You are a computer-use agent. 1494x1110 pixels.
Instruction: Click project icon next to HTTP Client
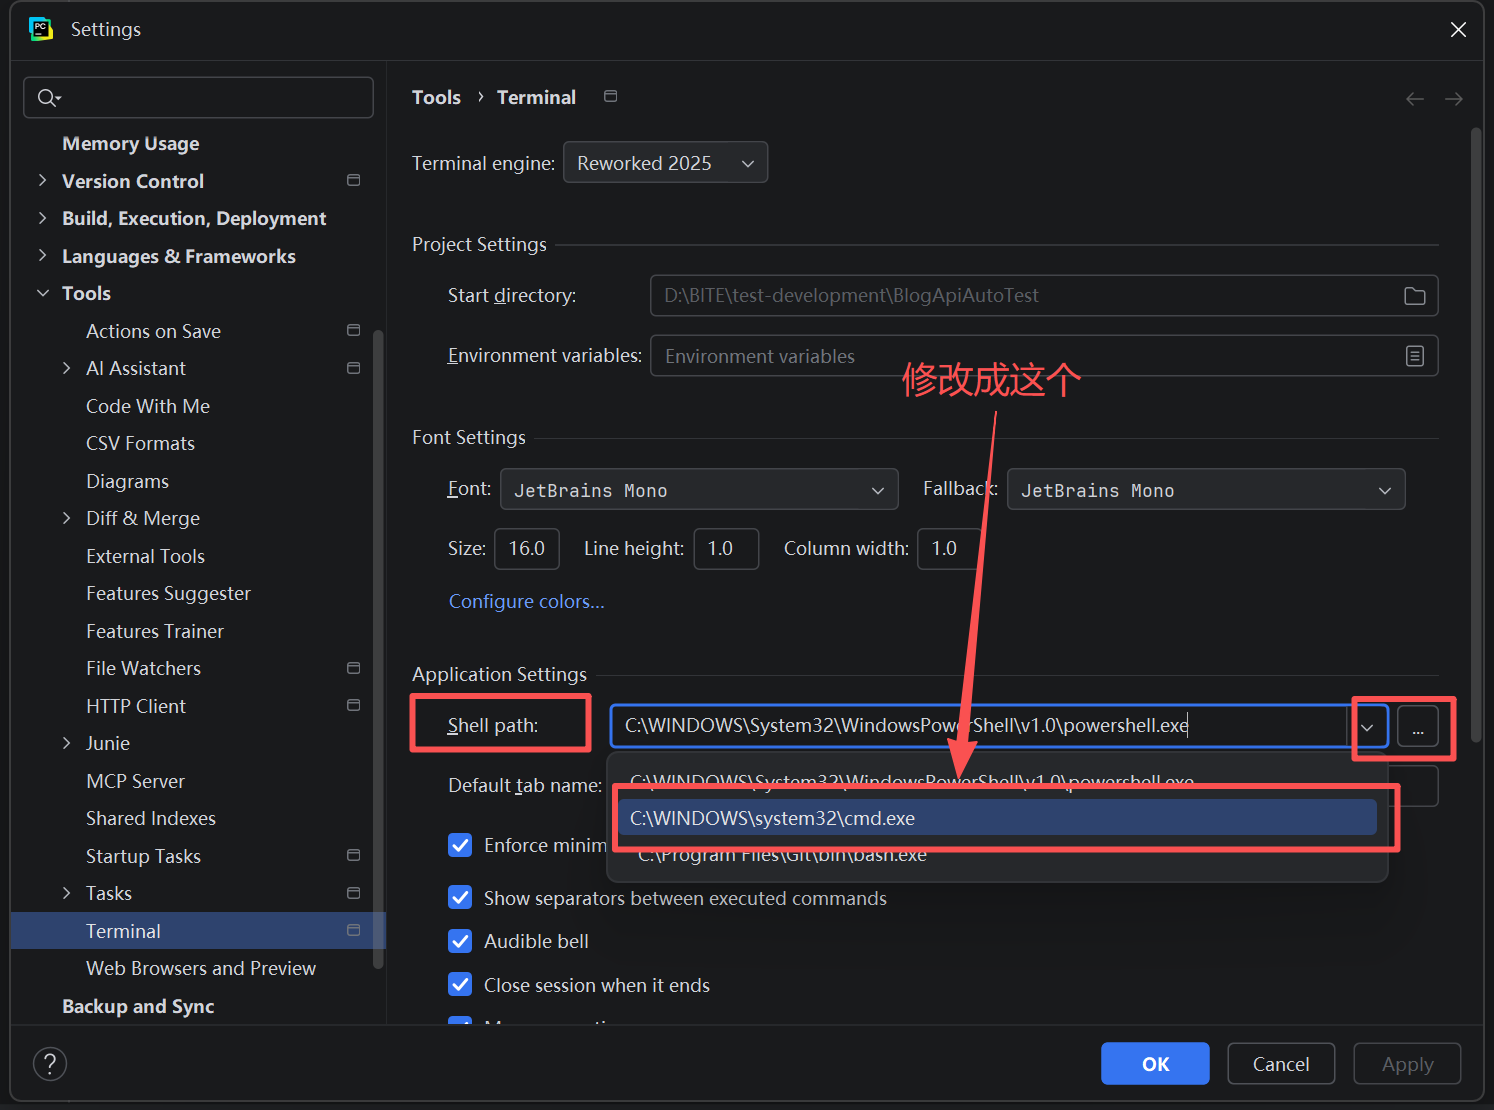353,705
